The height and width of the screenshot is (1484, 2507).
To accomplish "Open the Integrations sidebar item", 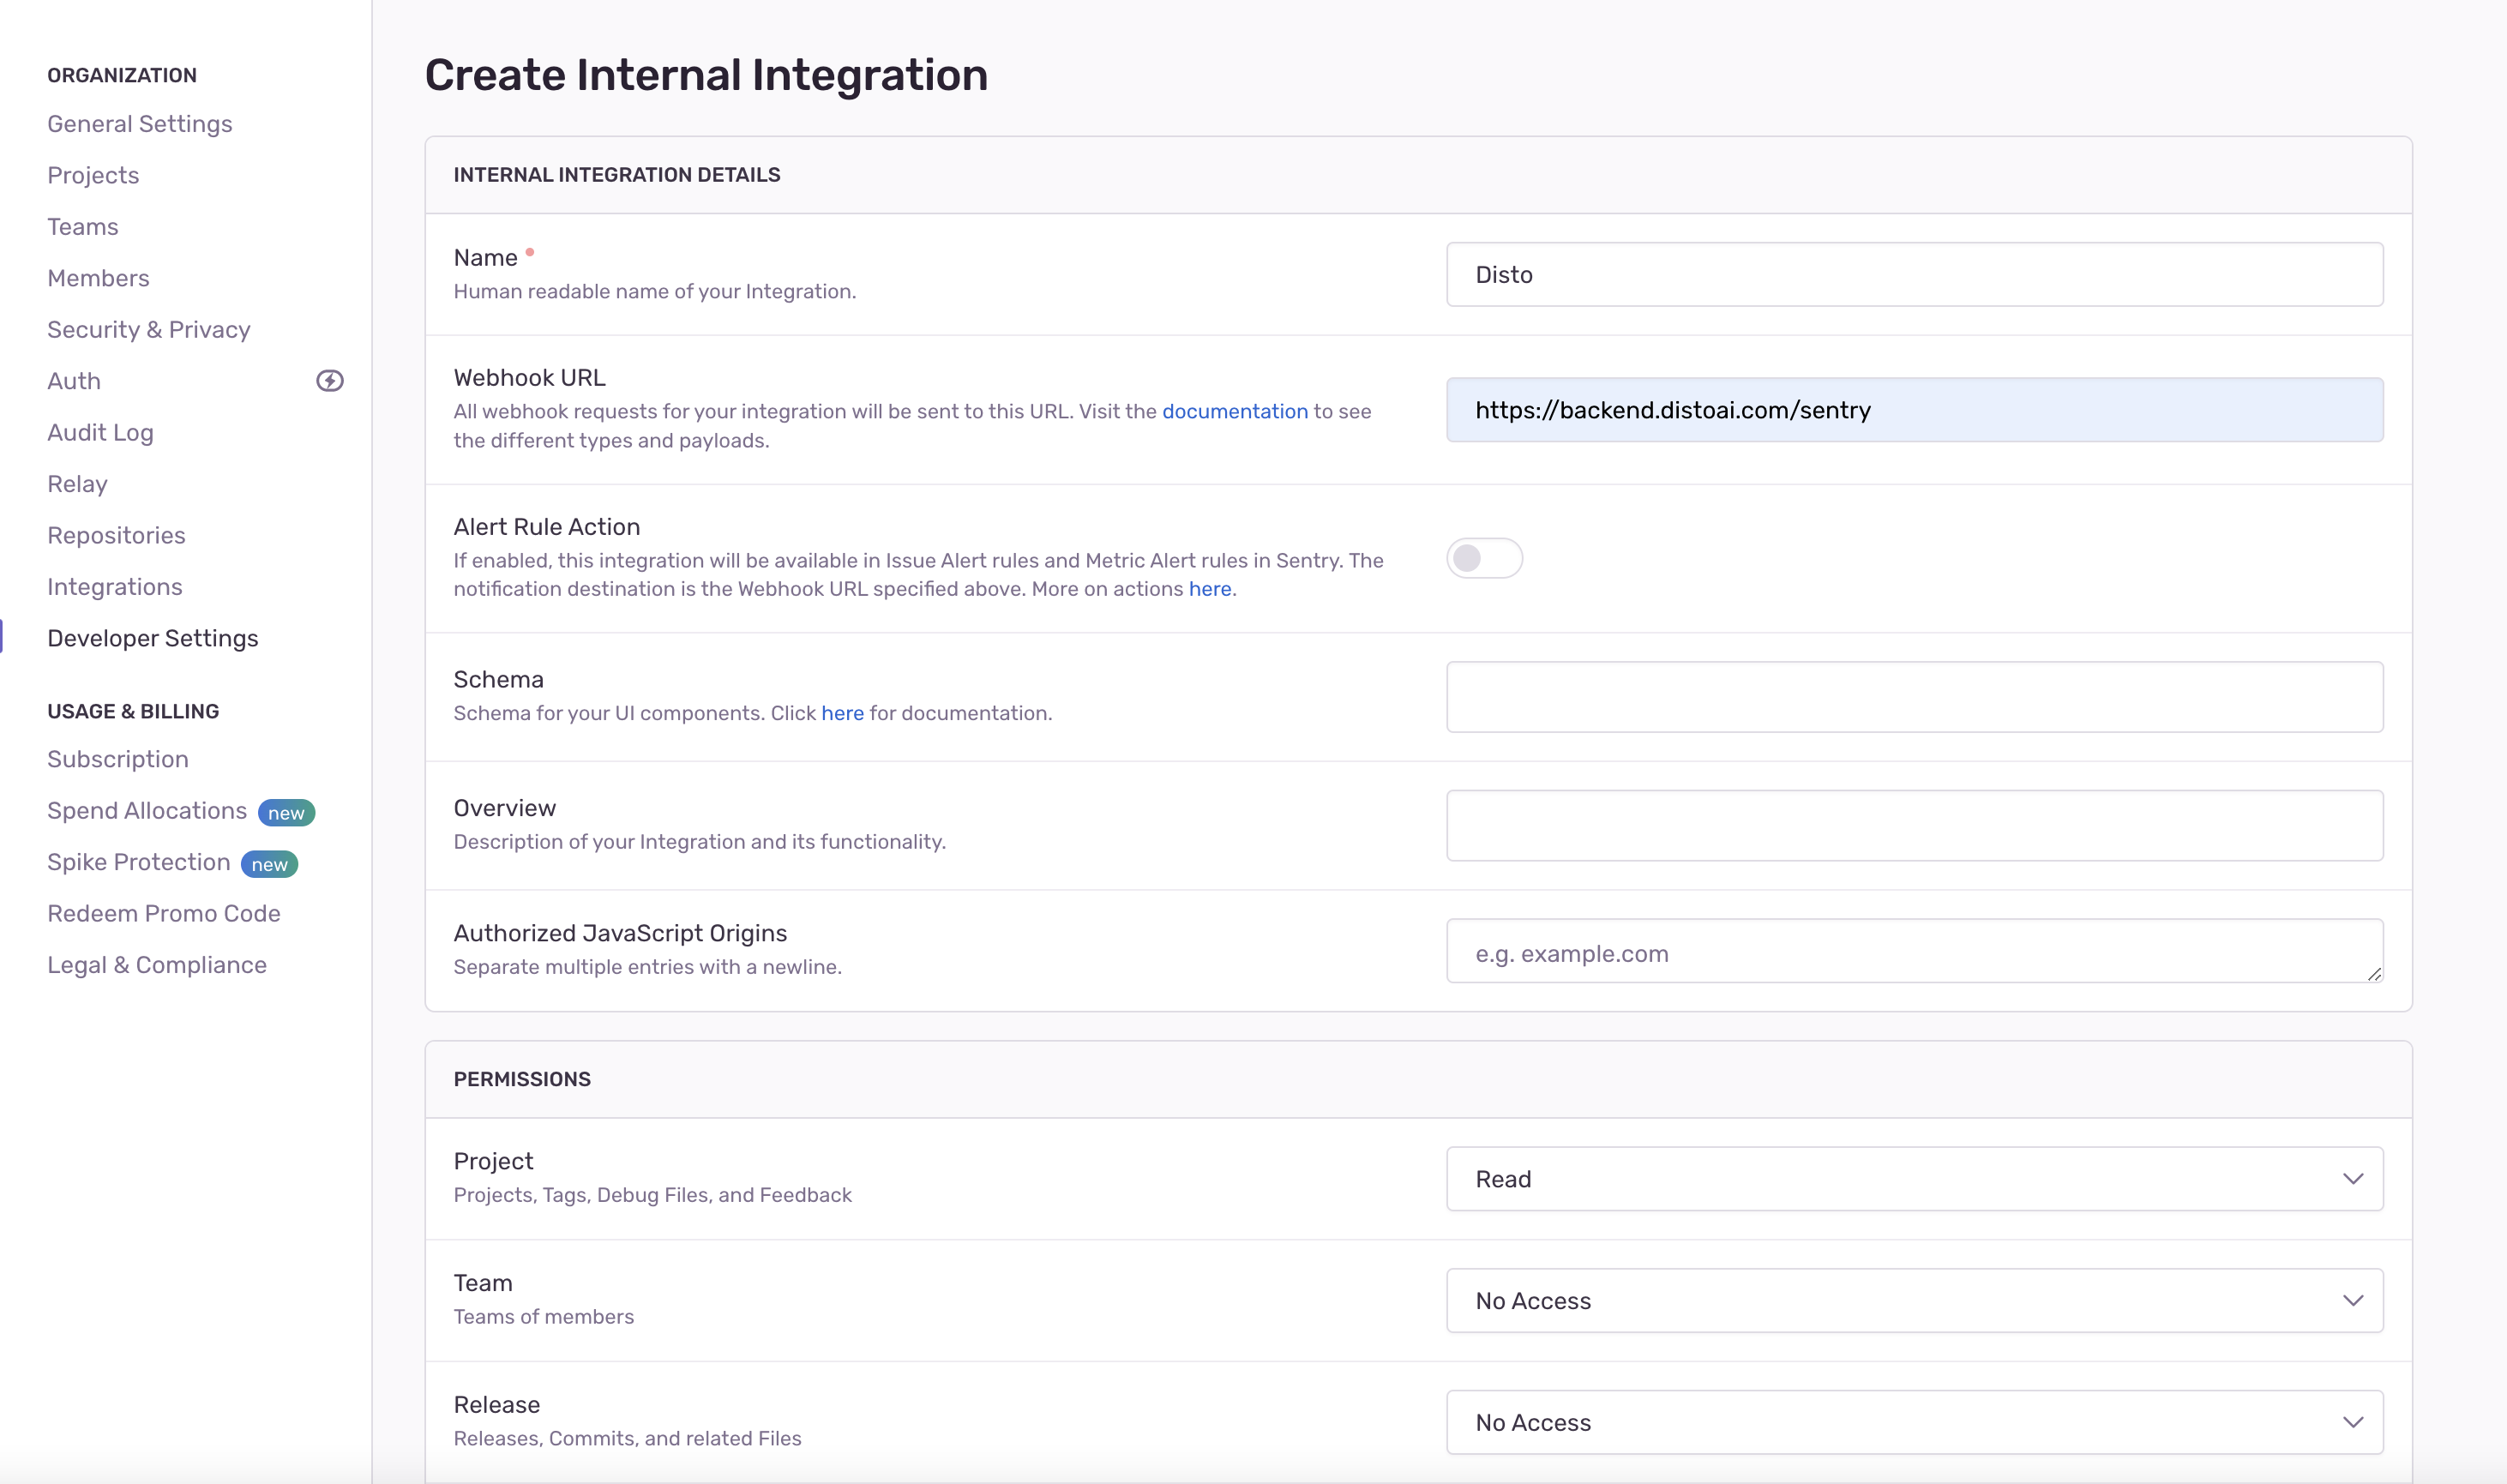I will 114,587.
